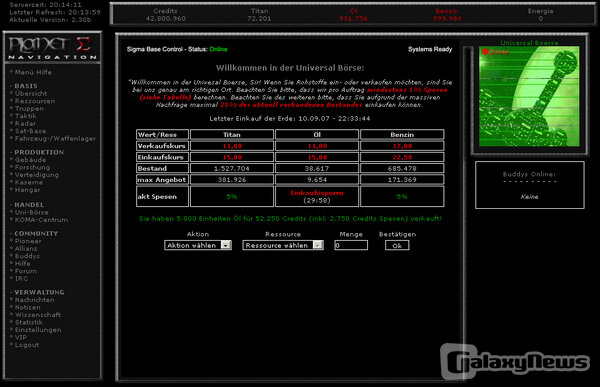
Task: Open the Kaserne page
Action: point(29,182)
